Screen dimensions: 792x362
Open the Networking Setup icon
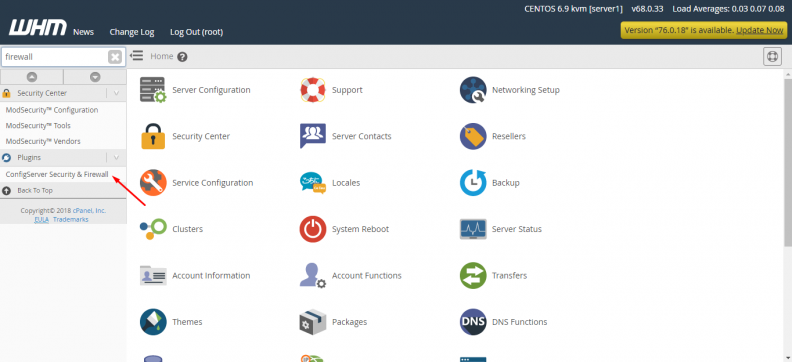tap(473, 90)
